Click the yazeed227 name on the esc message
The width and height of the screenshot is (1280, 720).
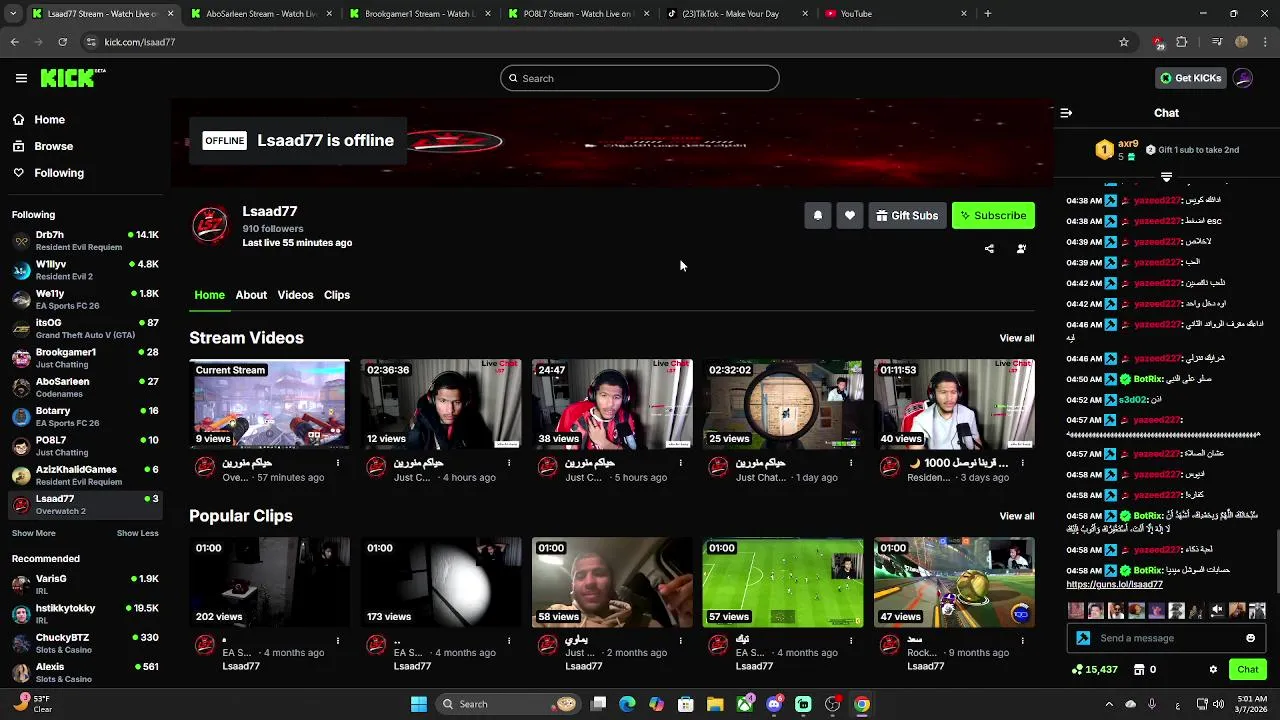click(x=1158, y=221)
